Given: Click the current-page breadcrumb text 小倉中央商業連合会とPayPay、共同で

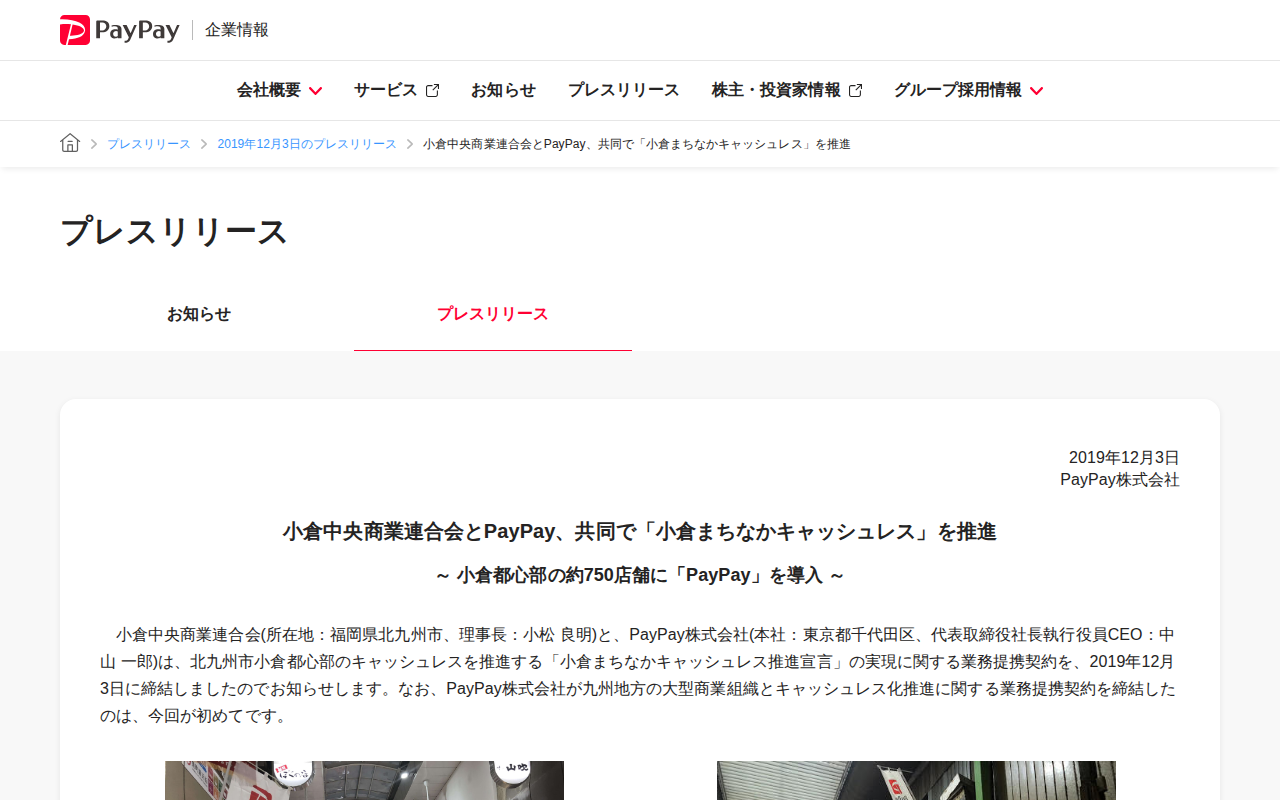Looking at the screenshot, I should point(637,144).
